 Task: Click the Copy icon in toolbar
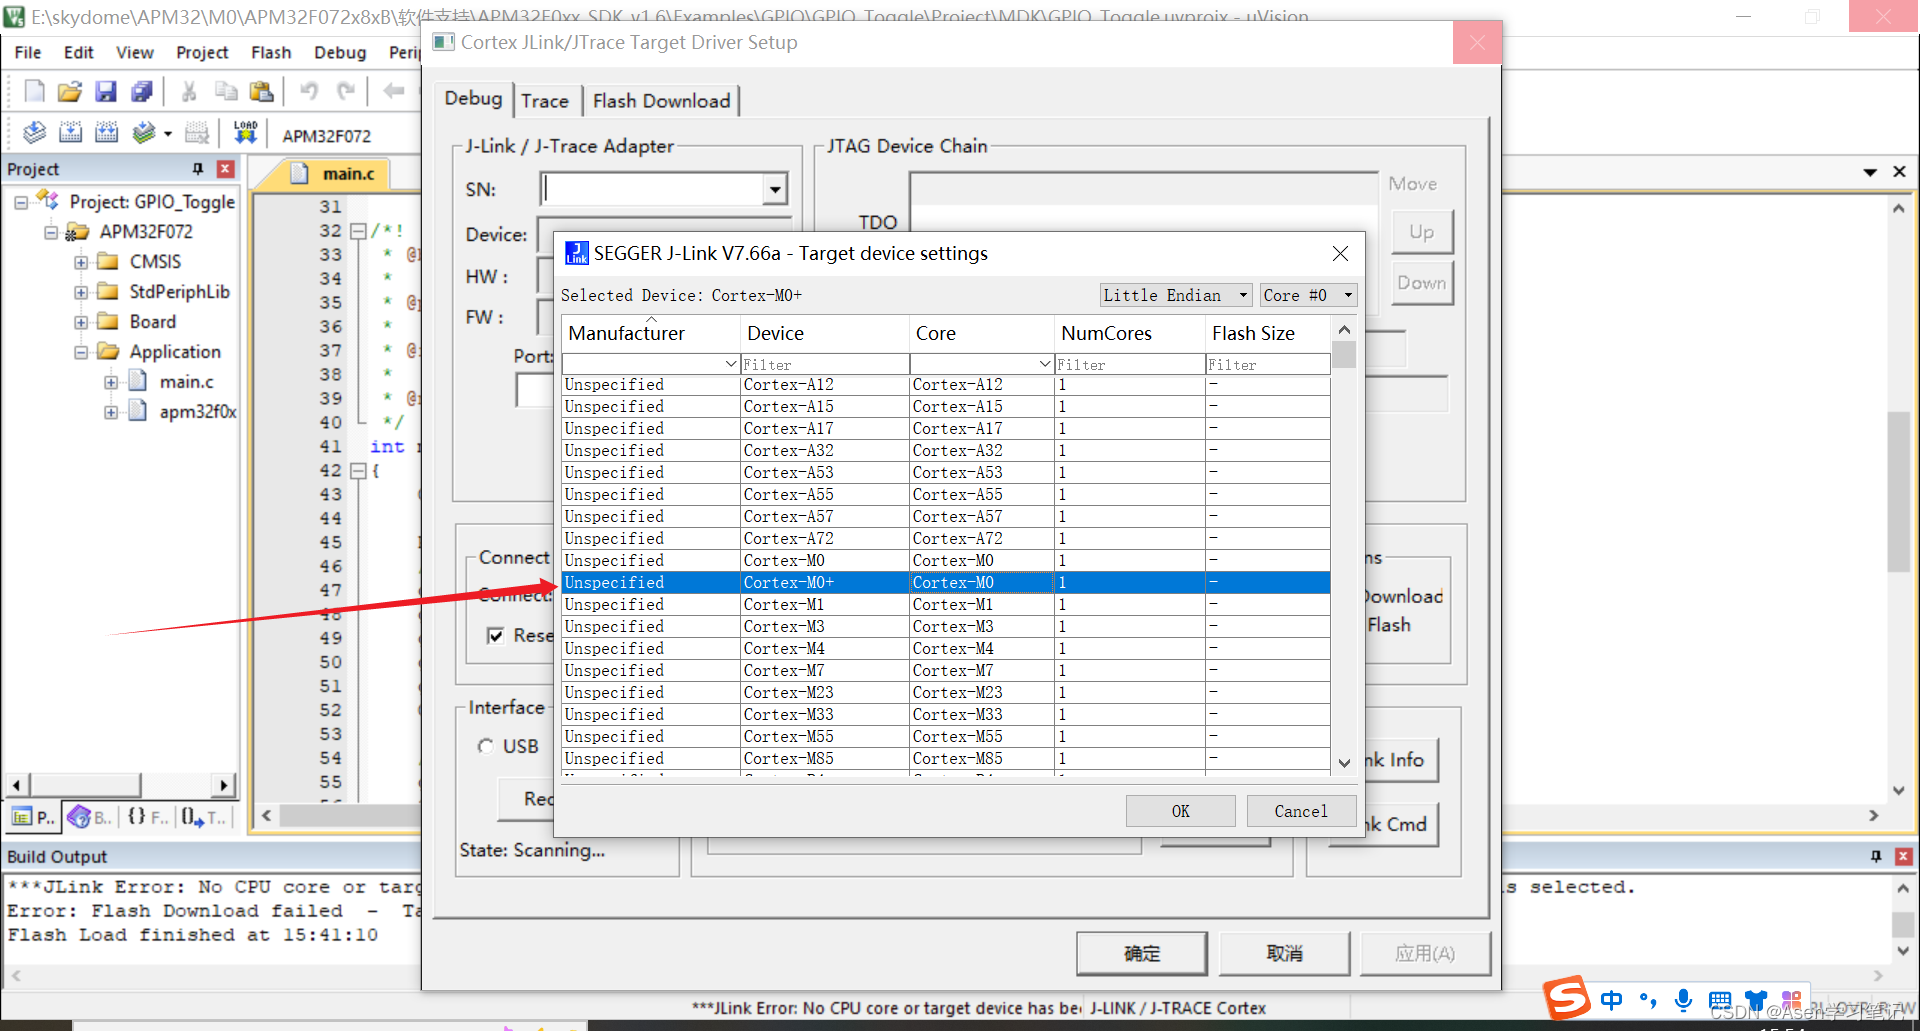point(226,92)
